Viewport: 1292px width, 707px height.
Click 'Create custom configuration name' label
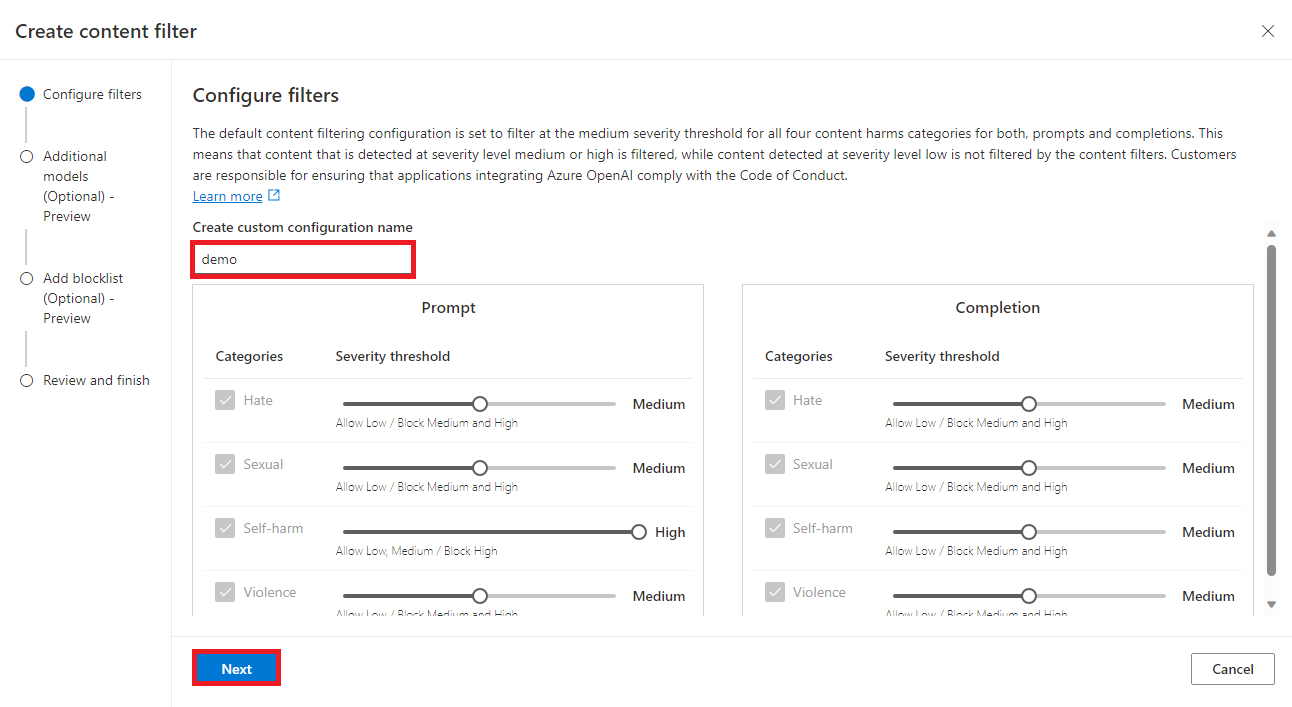tap(303, 227)
